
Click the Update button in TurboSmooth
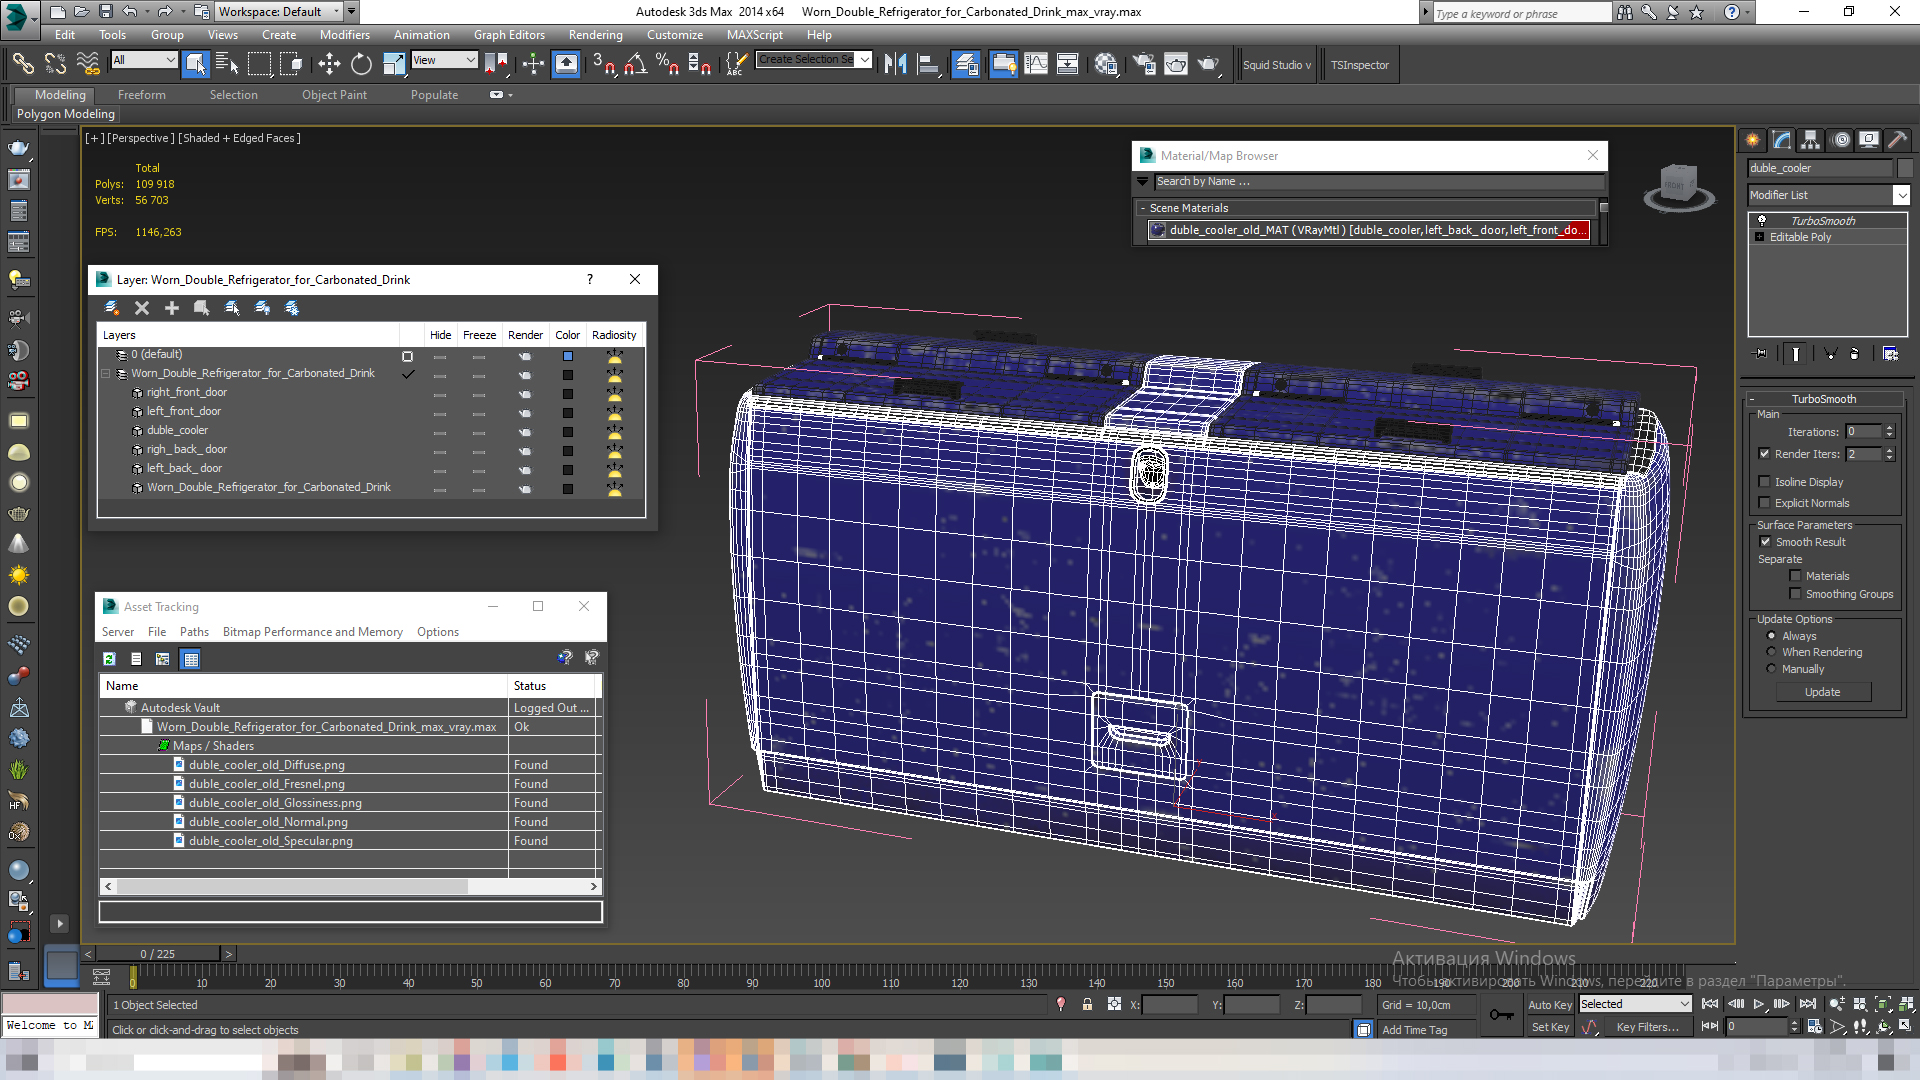point(1822,692)
